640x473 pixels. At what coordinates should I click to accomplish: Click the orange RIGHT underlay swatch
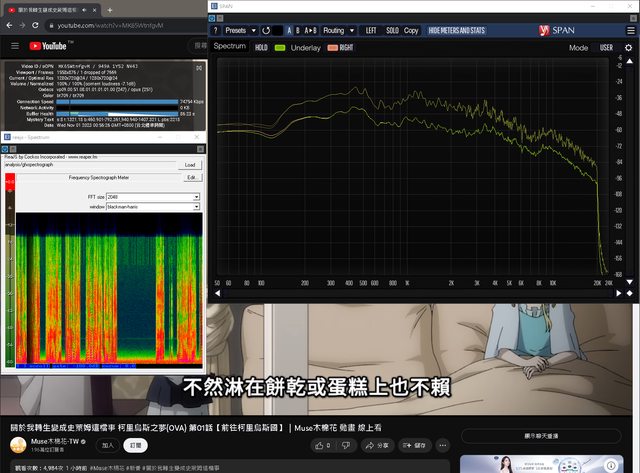coord(332,48)
